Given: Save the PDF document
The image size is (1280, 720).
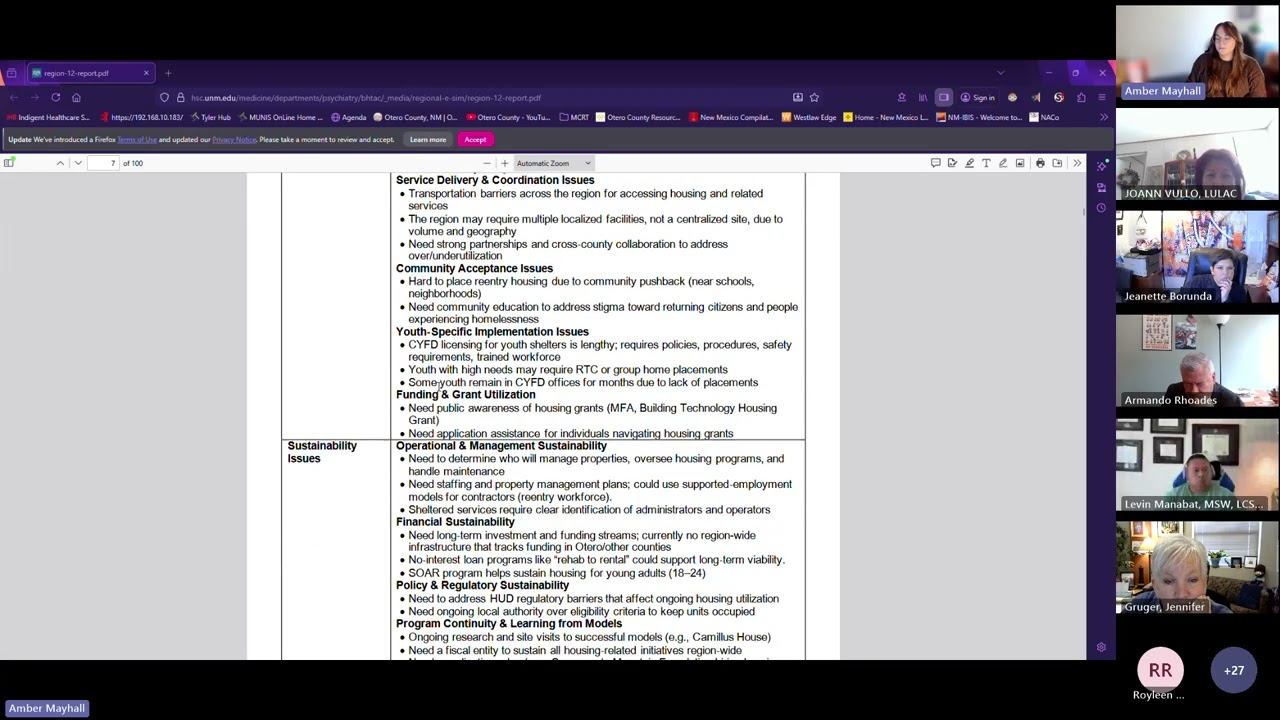Looking at the screenshot, I should (x=1057, y=163).
